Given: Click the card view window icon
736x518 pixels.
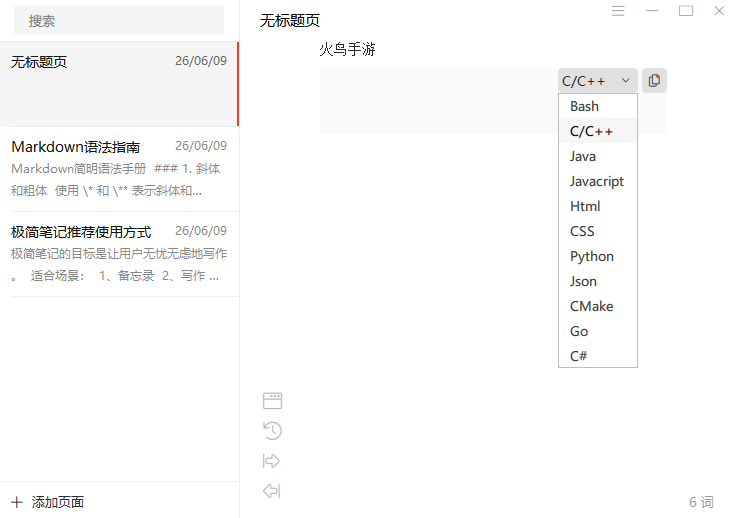Looking at the screenshot, I should (x=272, y=401).
